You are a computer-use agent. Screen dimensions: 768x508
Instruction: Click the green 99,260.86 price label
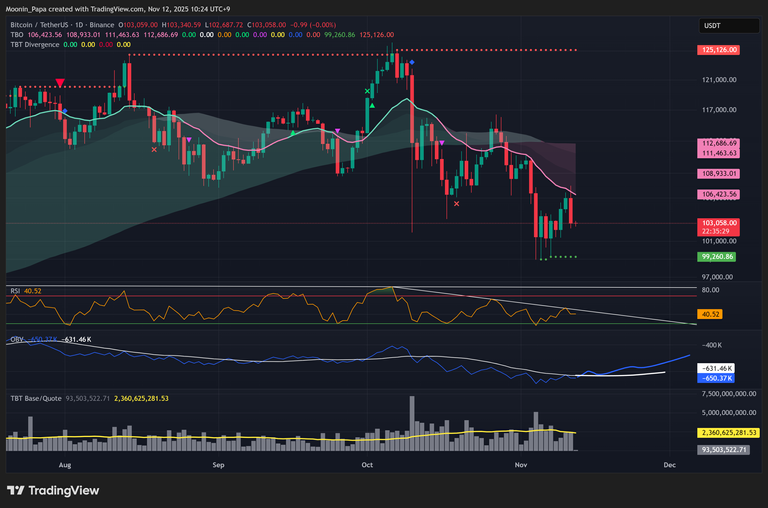coord(718,257)
